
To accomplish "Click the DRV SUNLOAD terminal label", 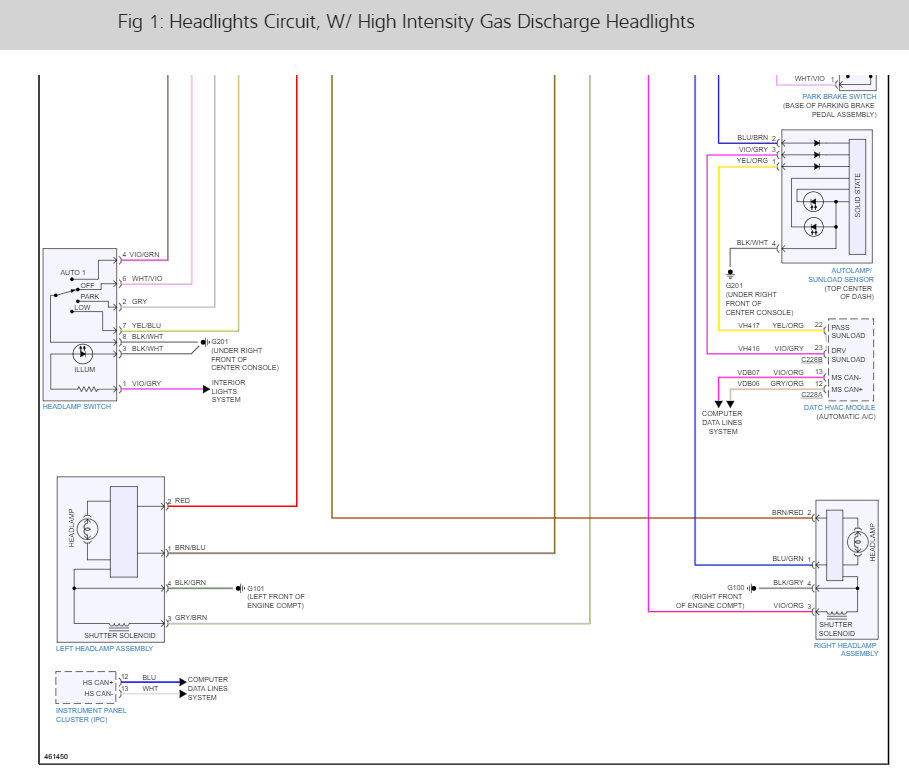I will pos(848,355).
